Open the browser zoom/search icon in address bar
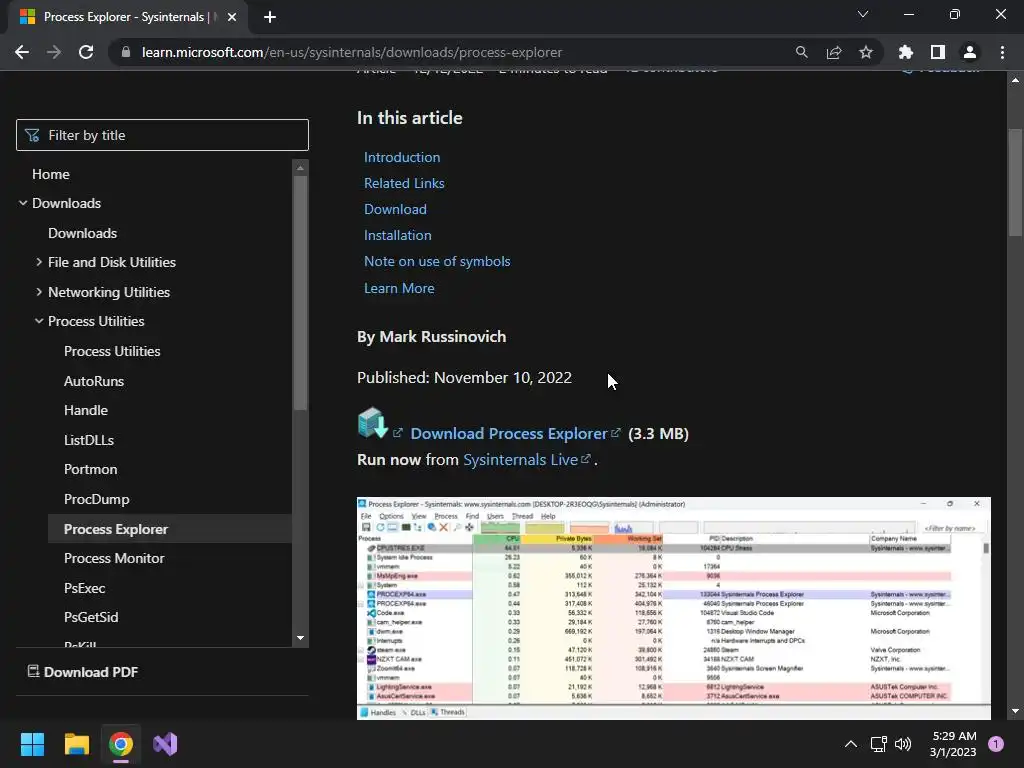This screenshot has height=768, width=1024. click(x=801, y=52)
